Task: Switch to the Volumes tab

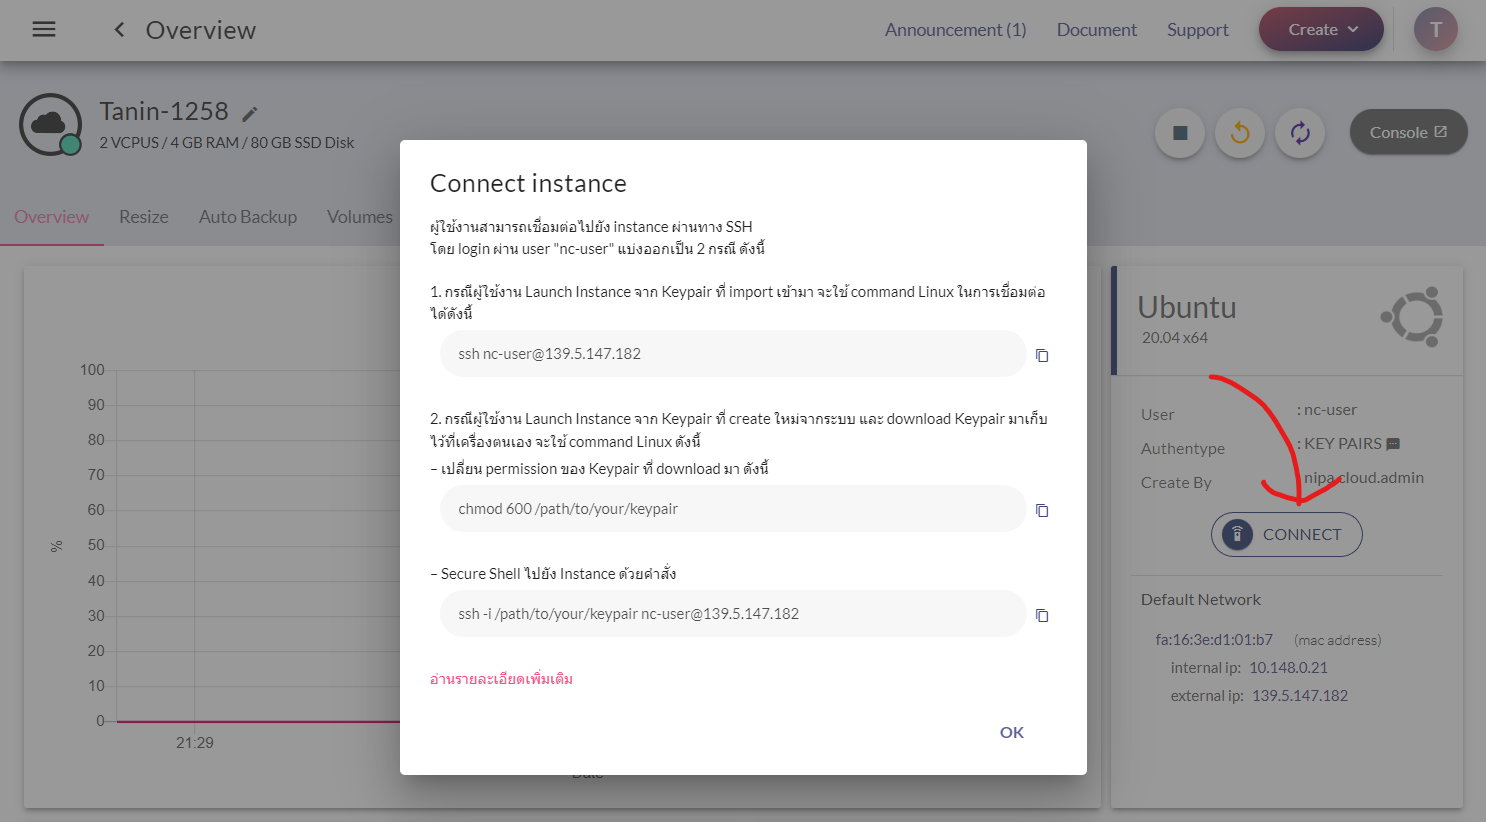Action: tap(360, 217)
